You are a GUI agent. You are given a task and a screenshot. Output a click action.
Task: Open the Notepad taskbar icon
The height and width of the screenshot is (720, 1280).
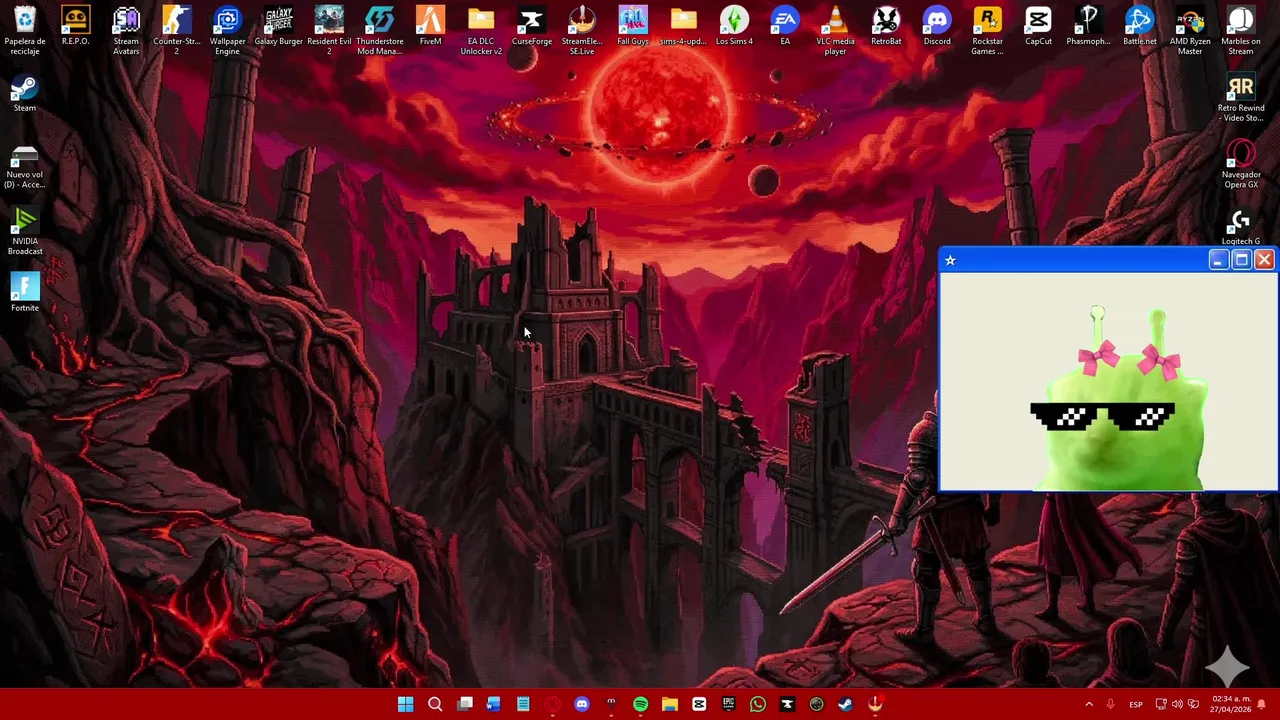(523, 705)
